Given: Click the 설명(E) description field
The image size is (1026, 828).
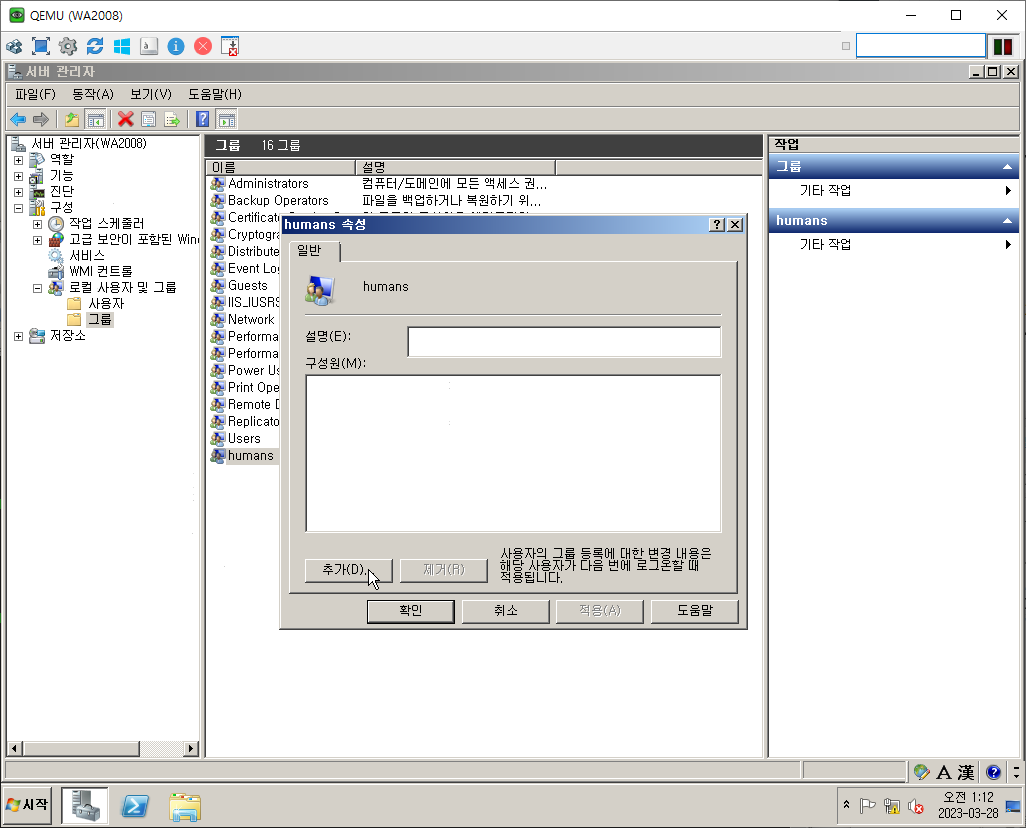Looking at the screenshot, I should [564, 342].
